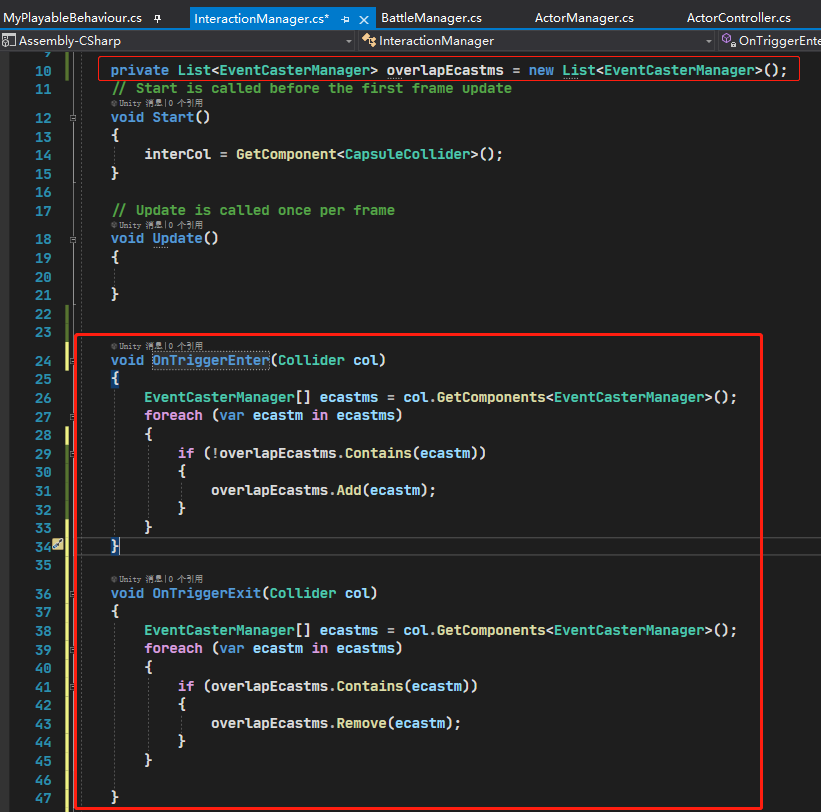
Task: Collapse the foreach block on line 39
Action: point(72,650)
